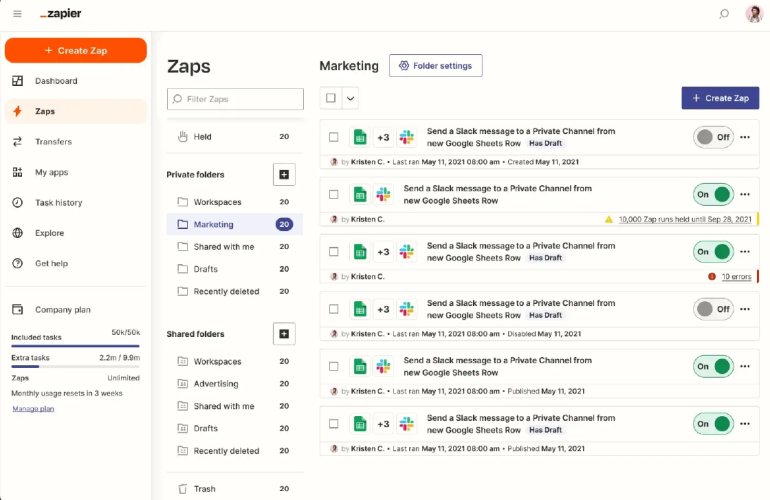Click the Trash bin icon
This screenshot has height=500, width=770.
[x=183, y=489]
